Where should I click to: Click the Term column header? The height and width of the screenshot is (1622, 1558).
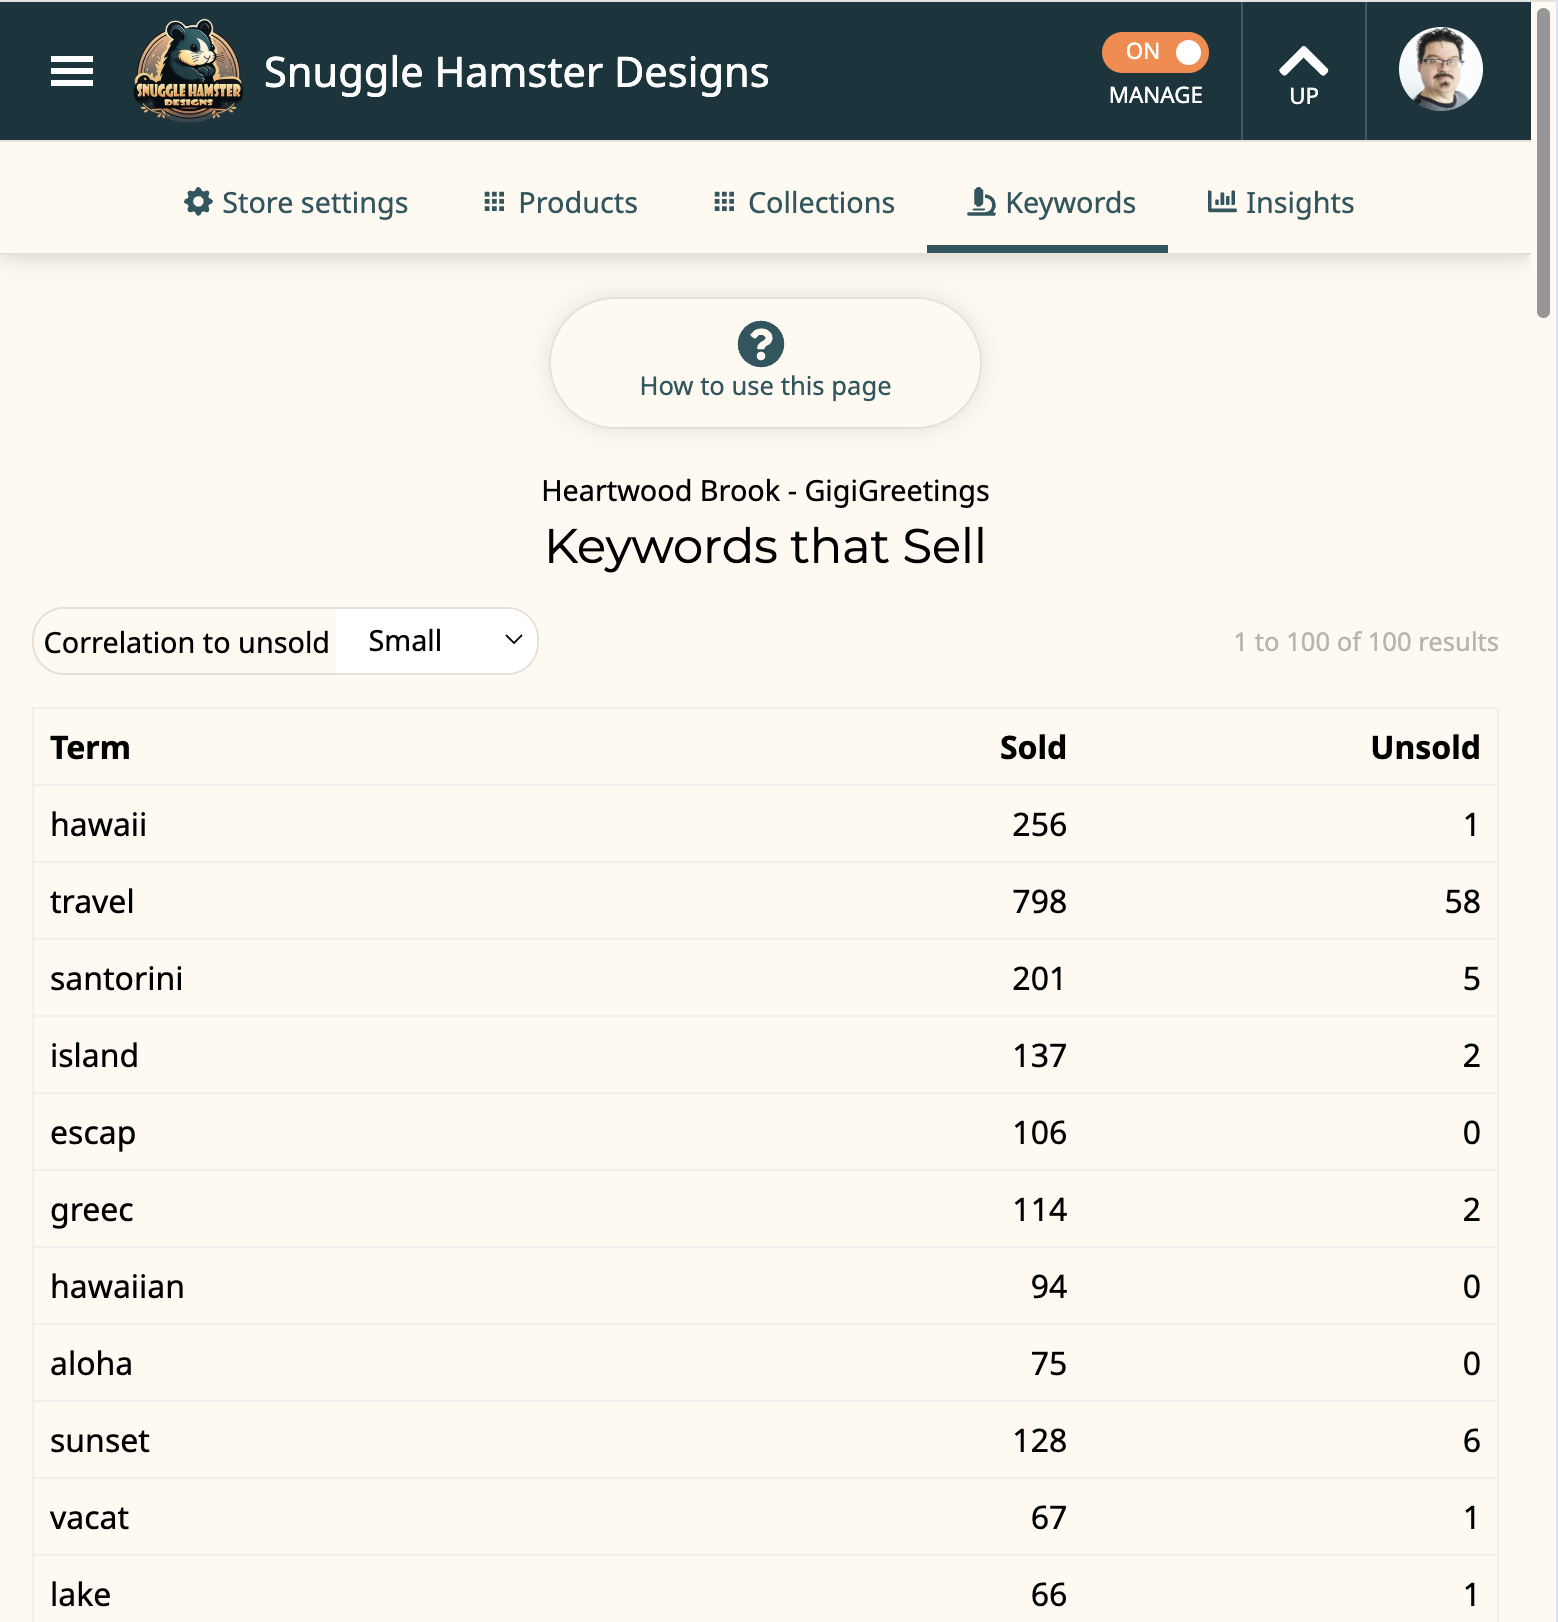click(x=90, y=748)
